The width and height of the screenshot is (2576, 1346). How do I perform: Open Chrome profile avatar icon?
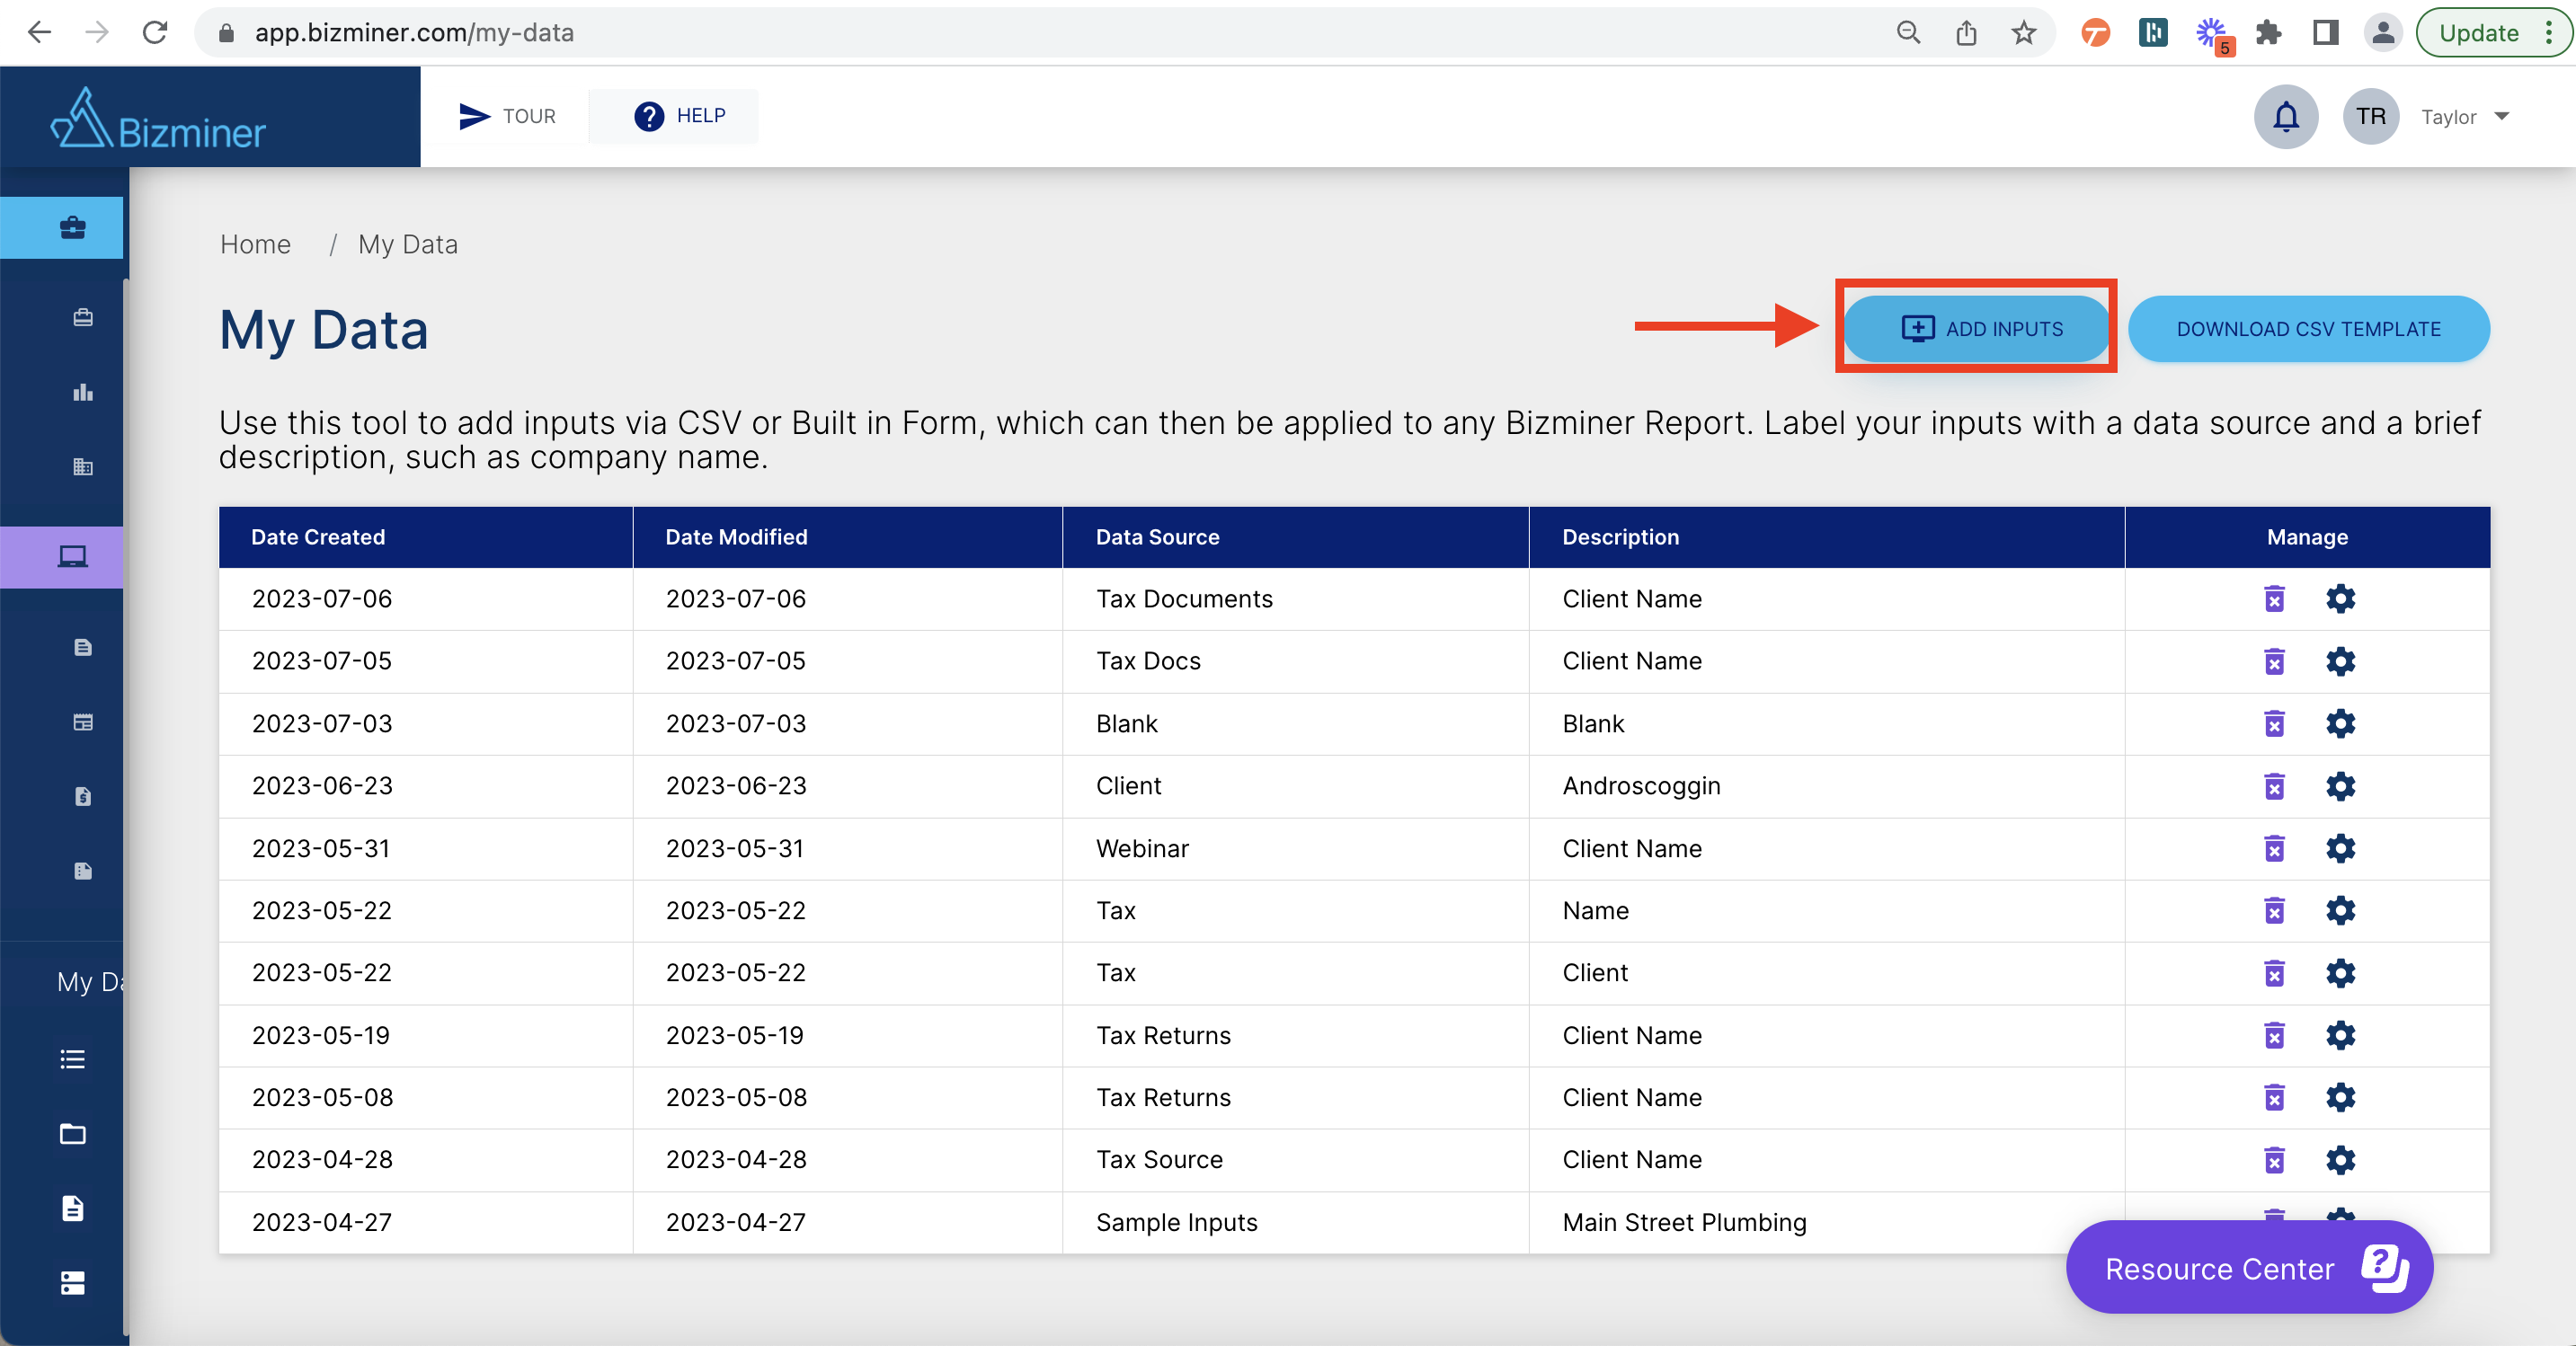point(2383,33)
